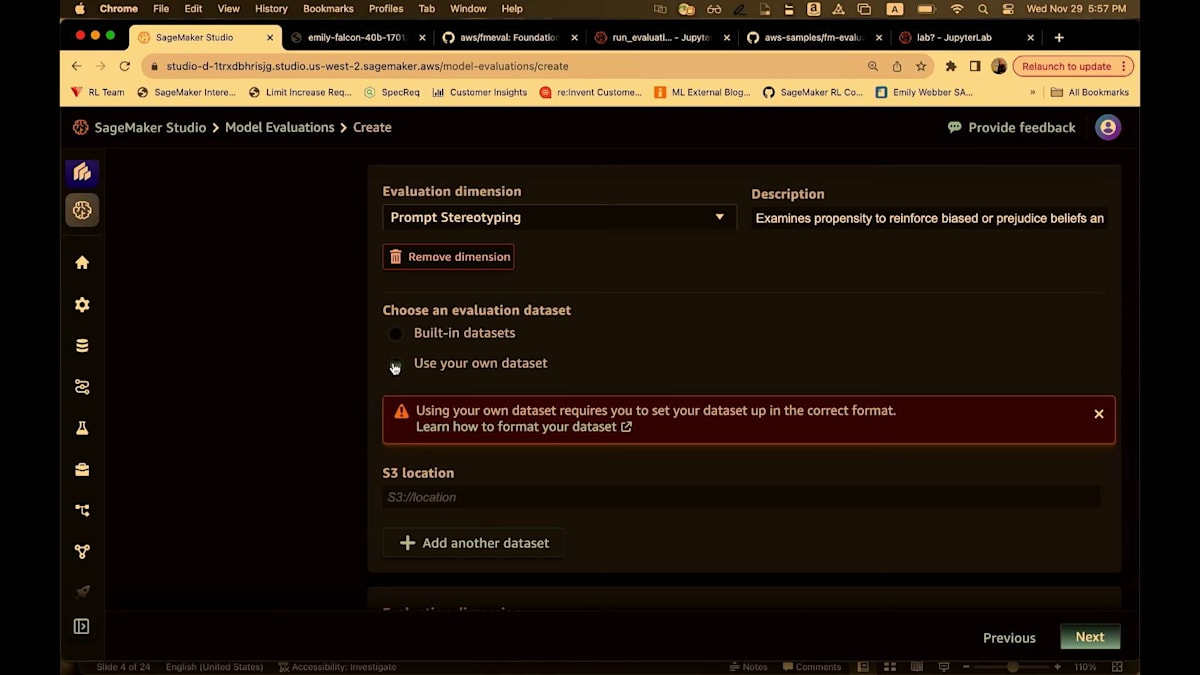Click the Previous button
Viewport: 1200px width, 675px height.
coord(1009,638)
